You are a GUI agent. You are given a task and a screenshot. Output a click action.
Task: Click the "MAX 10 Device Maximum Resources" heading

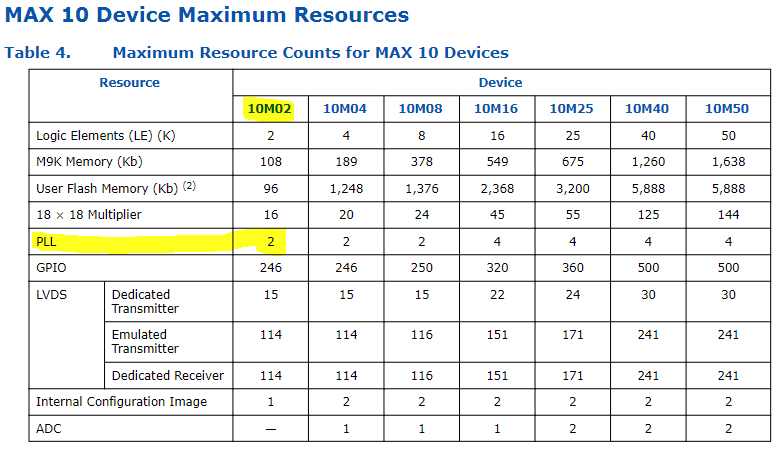click(x=207, y=15)
